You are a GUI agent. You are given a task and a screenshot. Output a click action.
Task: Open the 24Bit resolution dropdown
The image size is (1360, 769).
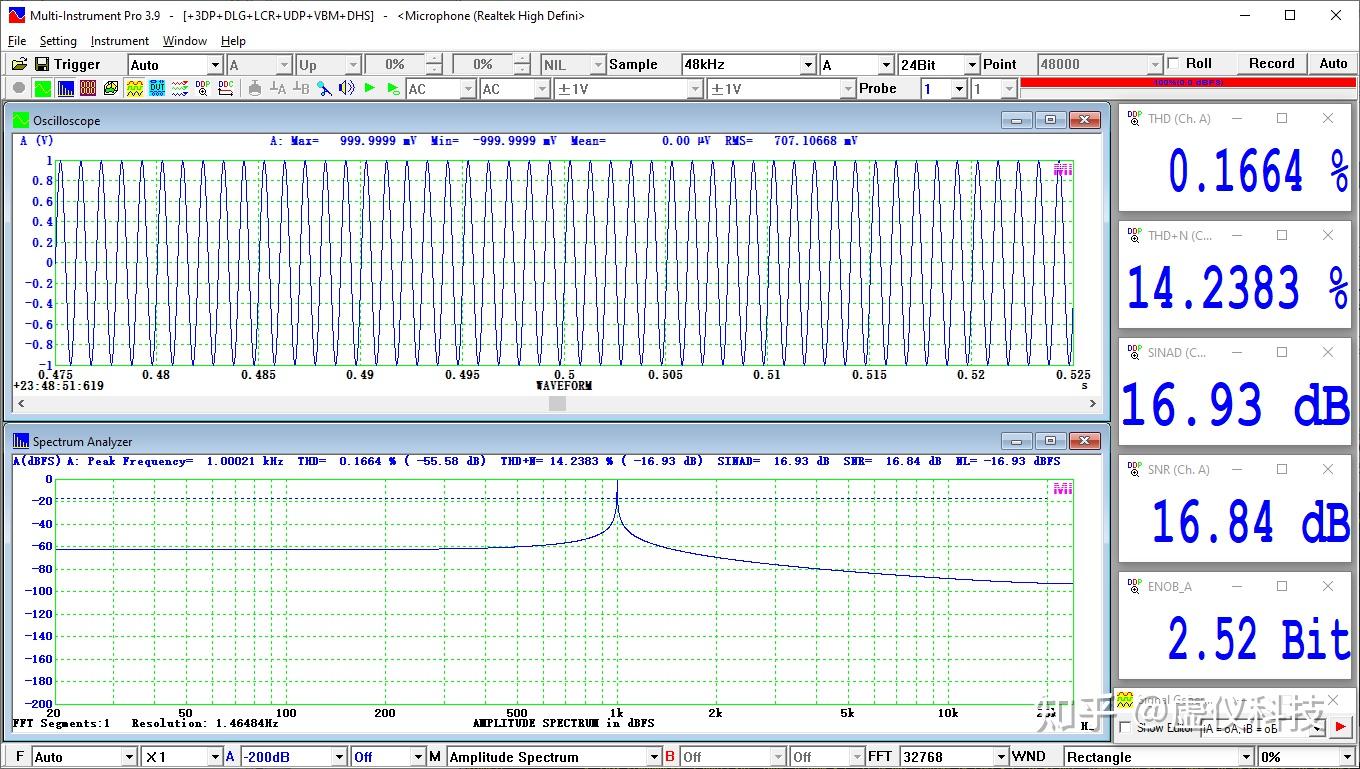click(x=971, y=64)
